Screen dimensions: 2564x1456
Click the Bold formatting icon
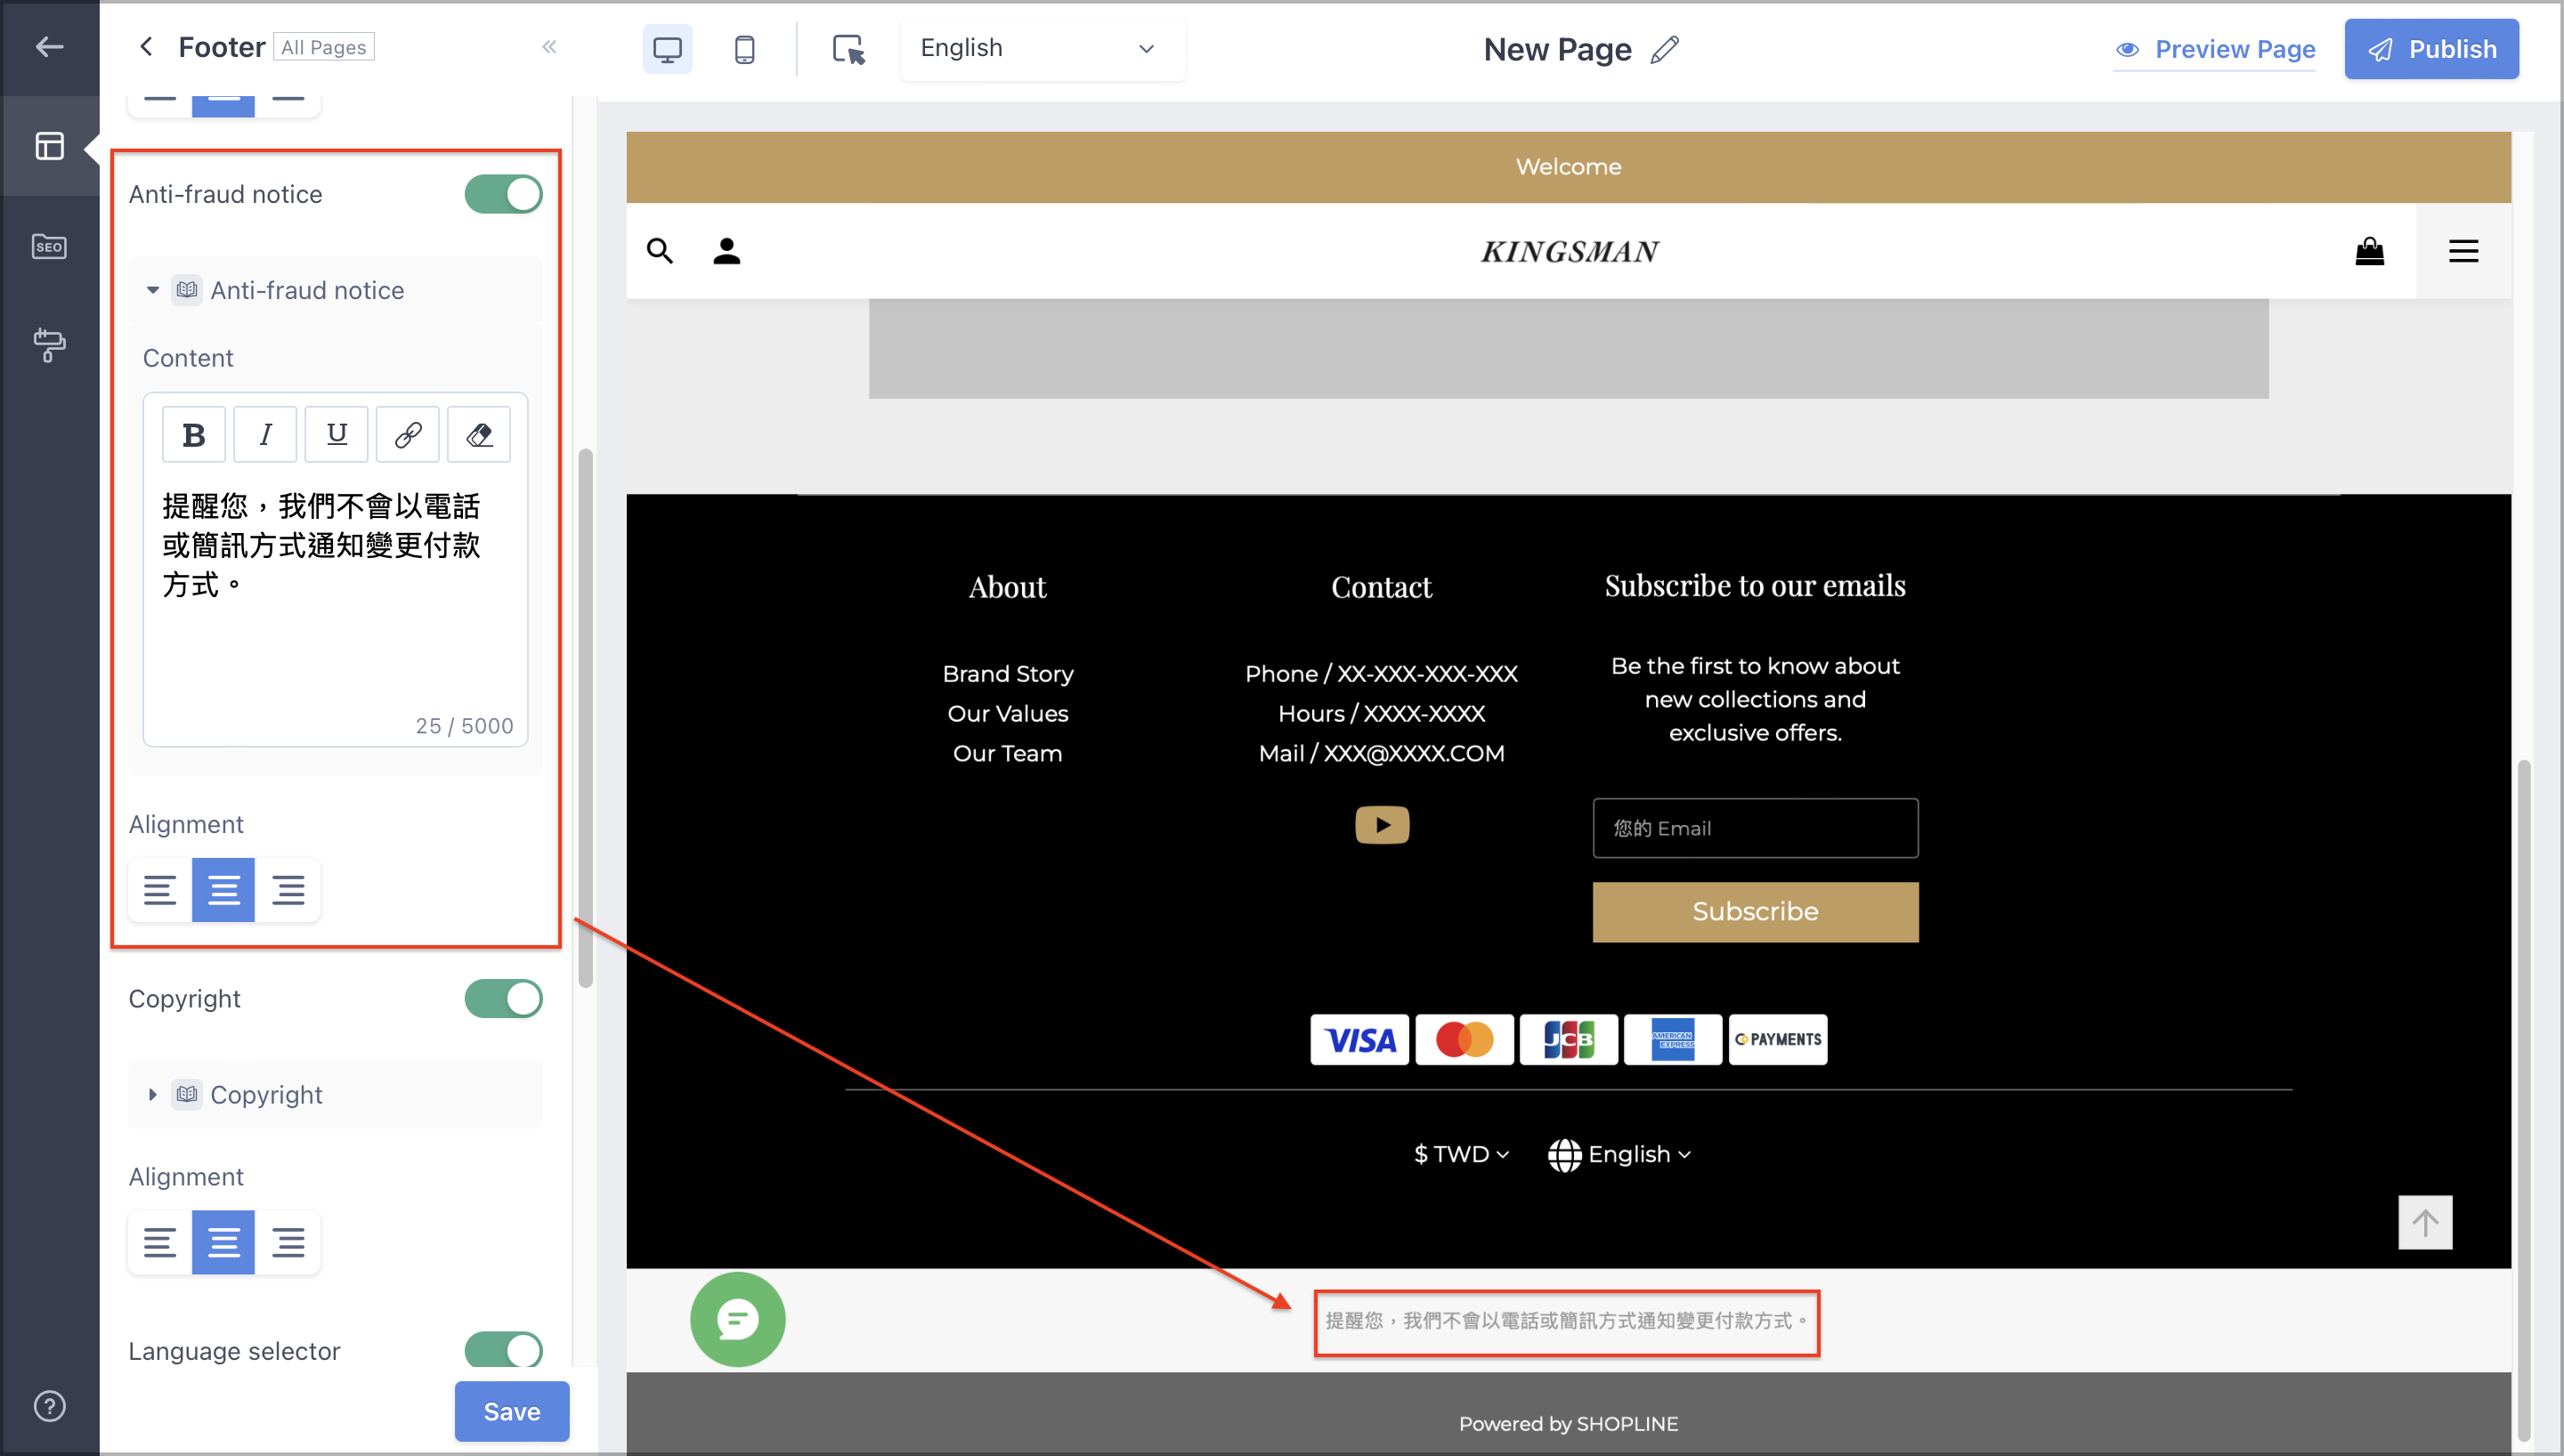point(192,437)
